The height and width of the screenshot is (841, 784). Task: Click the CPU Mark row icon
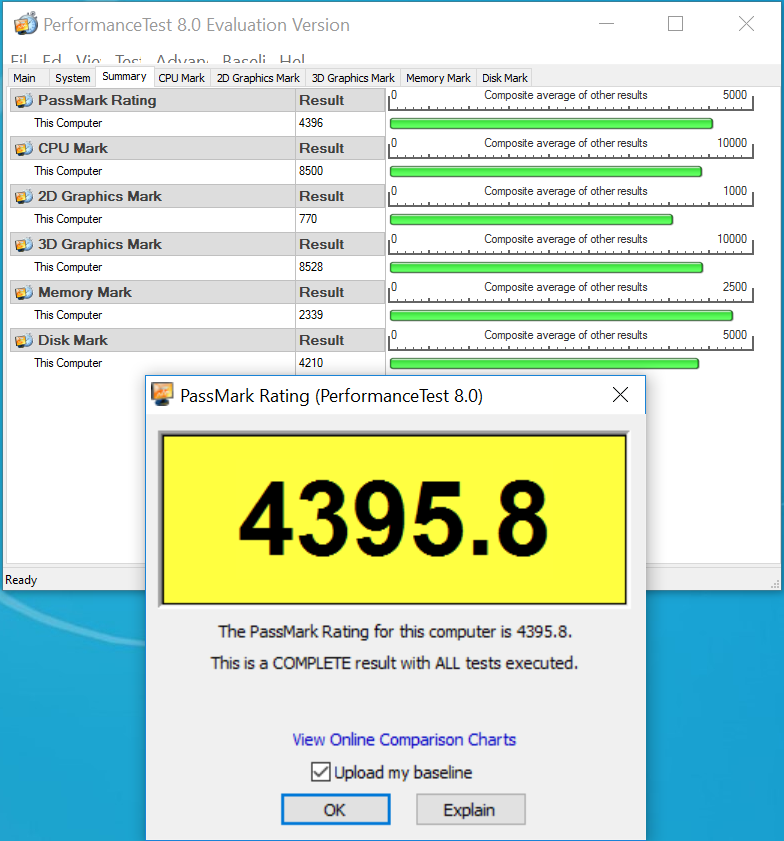(x=24, y=149)
